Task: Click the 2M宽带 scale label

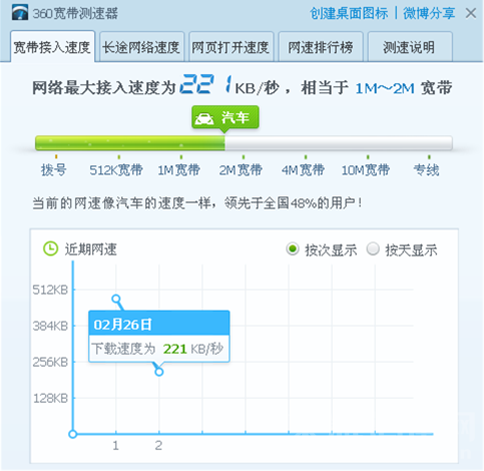Action: tap(241, 170)
